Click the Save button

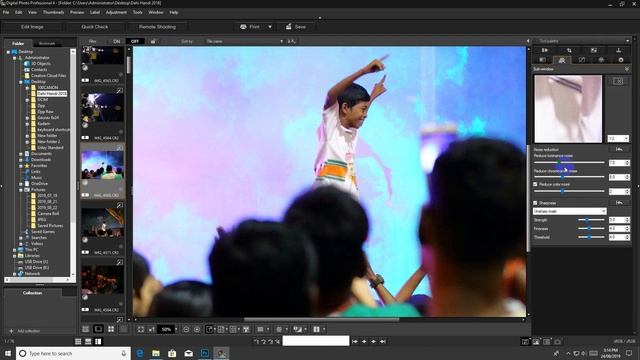tap(296, 27)
